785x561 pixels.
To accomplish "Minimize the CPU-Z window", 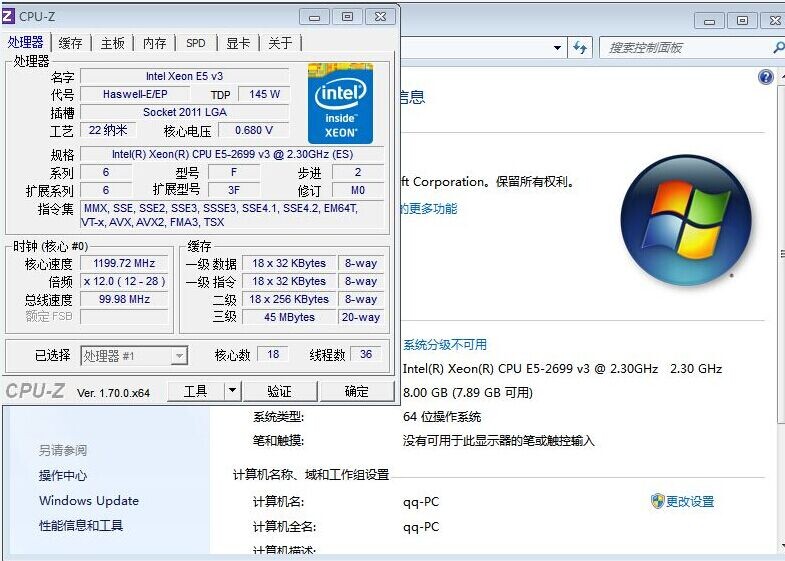I will 314,17.
